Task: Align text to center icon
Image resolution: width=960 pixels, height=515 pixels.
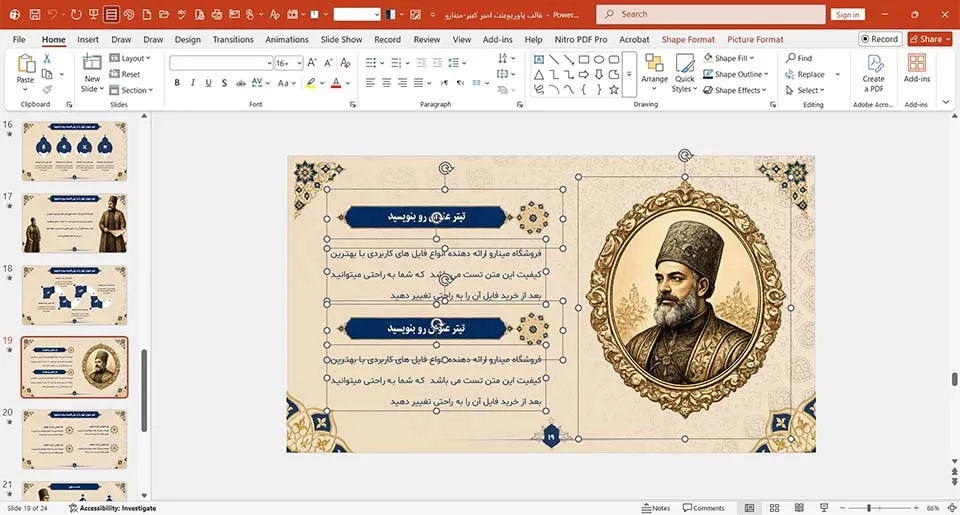Action: [386, 82]
